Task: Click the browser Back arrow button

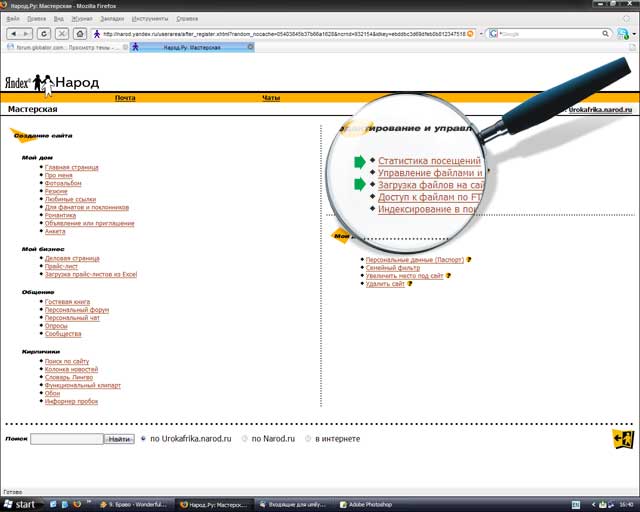Action: click(x=13, y=34)
